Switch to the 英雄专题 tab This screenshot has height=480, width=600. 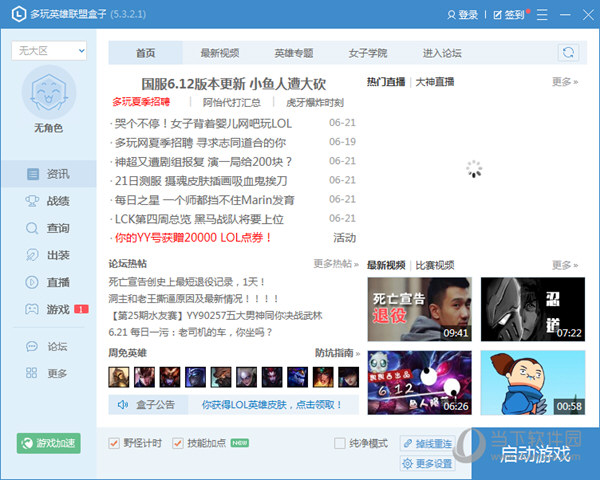pos(294,53)
